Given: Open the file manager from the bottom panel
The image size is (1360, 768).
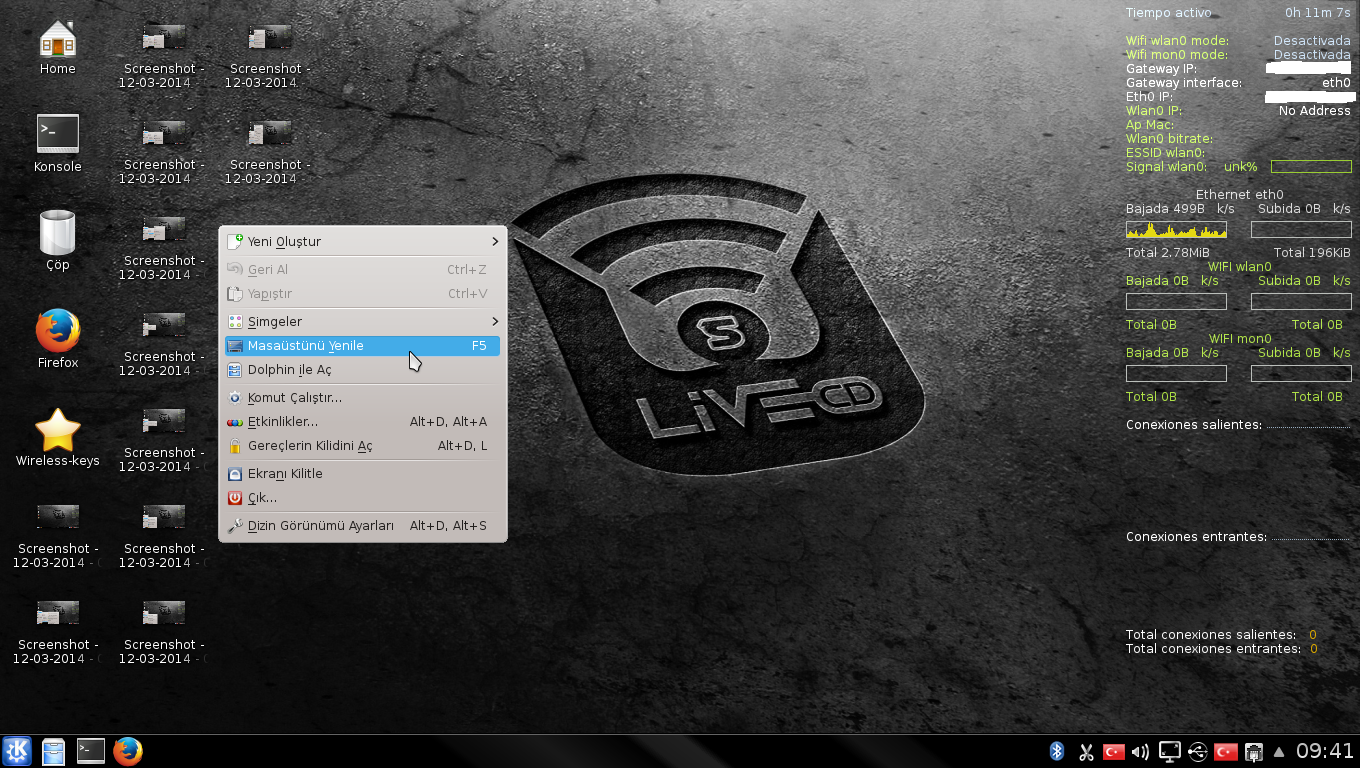Looking at the screenshot, I should coord(53,751).
